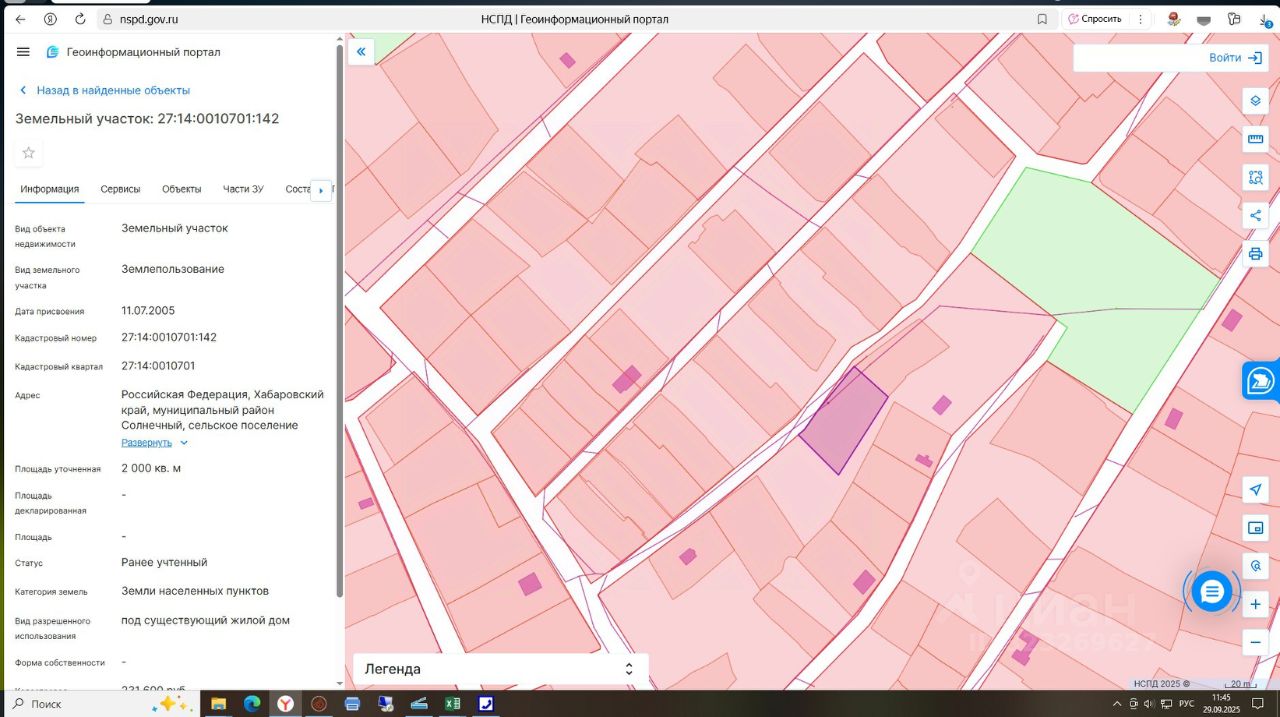Select the ruler measurement tool

1255,139
